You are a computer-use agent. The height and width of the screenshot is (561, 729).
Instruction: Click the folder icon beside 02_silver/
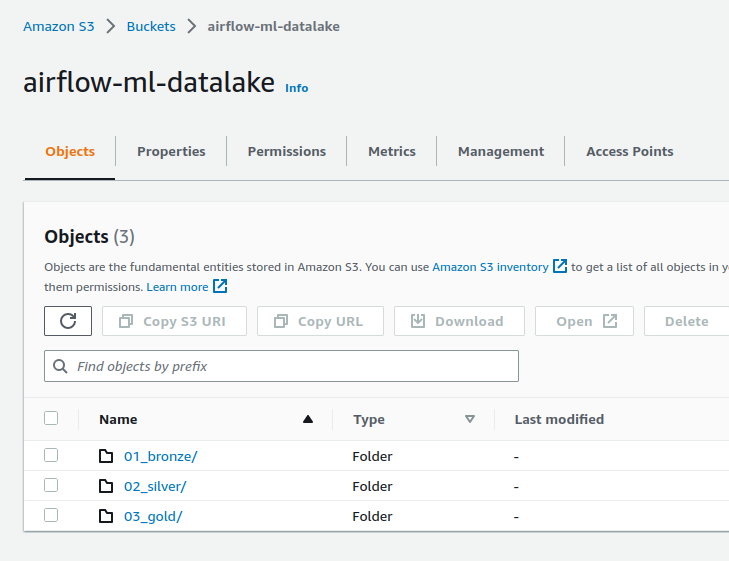pos(106,486)
